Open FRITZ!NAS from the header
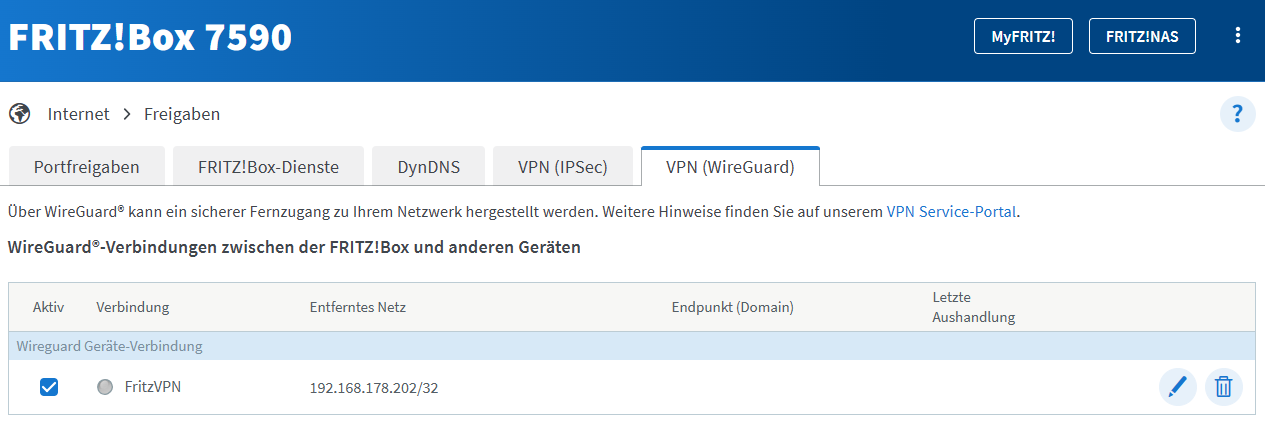 coord(1142,36)
